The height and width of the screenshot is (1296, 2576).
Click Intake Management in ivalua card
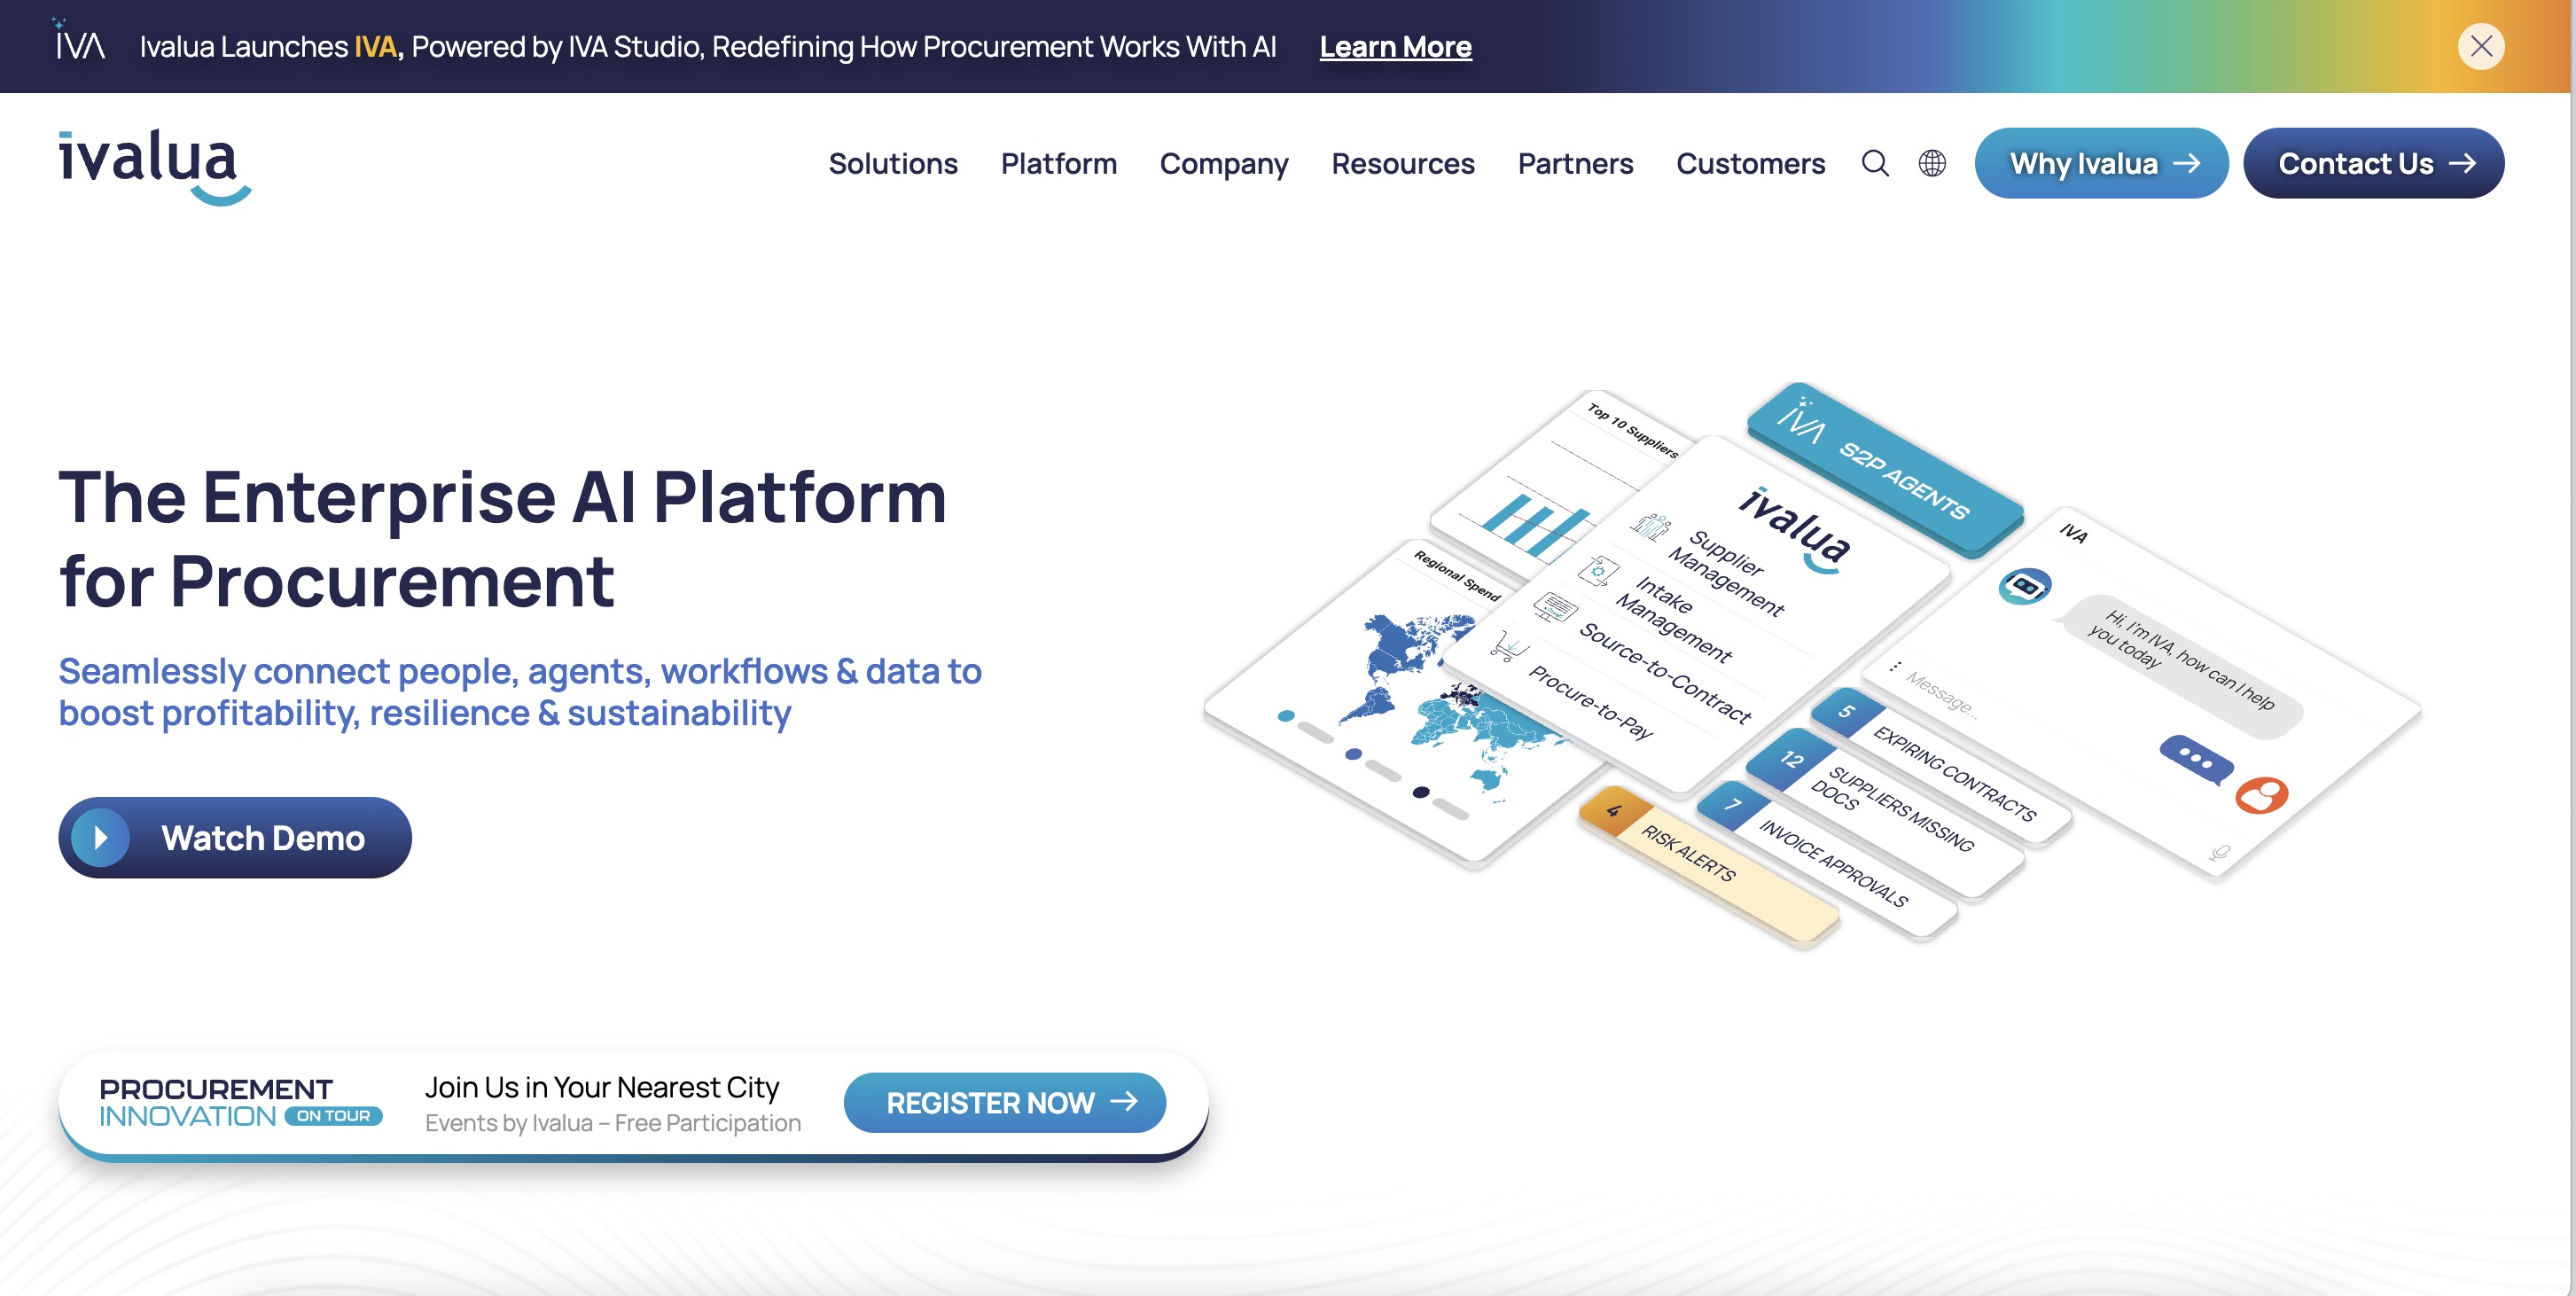tap(1674, 620)
